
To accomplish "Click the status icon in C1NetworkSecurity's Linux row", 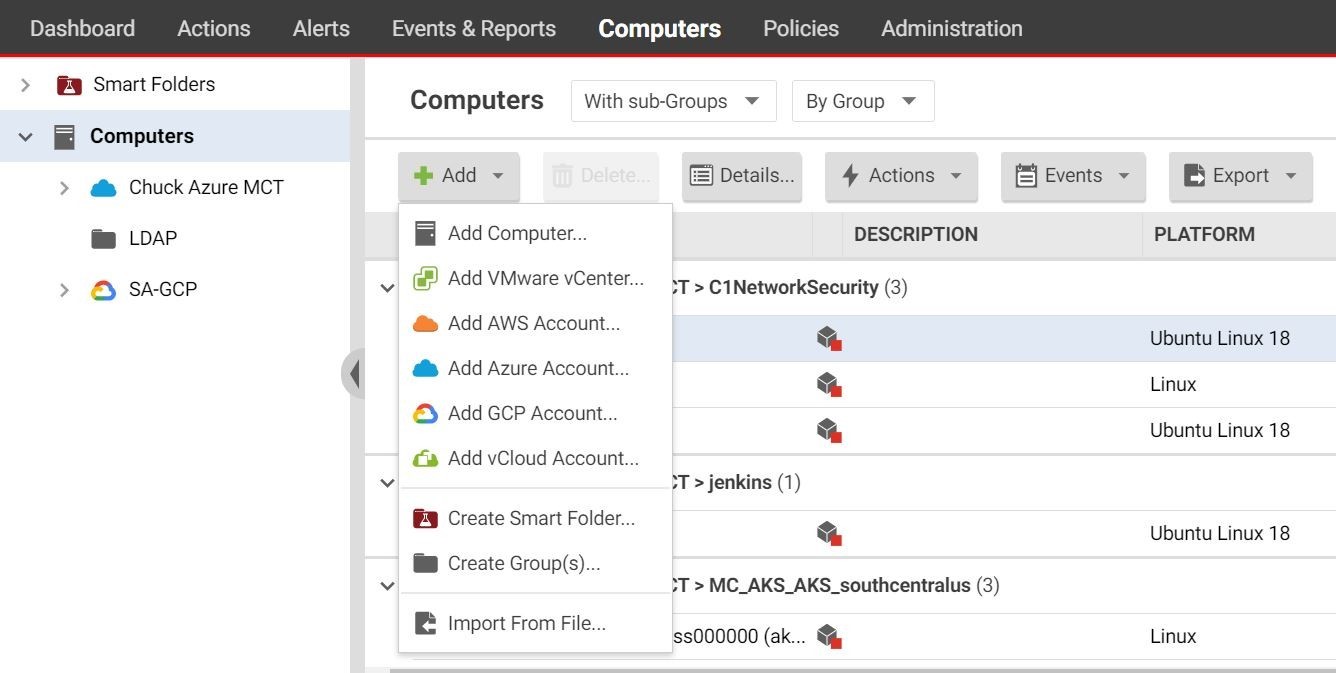I will 828,385.
